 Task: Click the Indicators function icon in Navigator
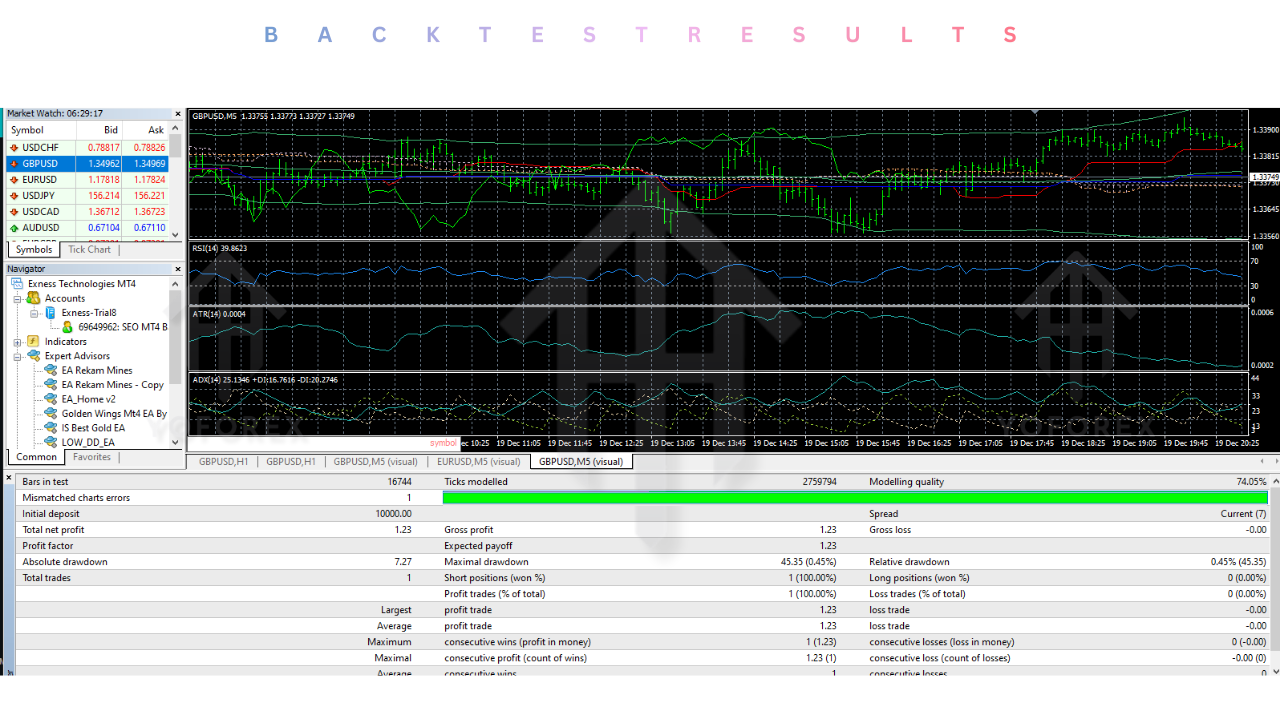click(x=32, y=341)
